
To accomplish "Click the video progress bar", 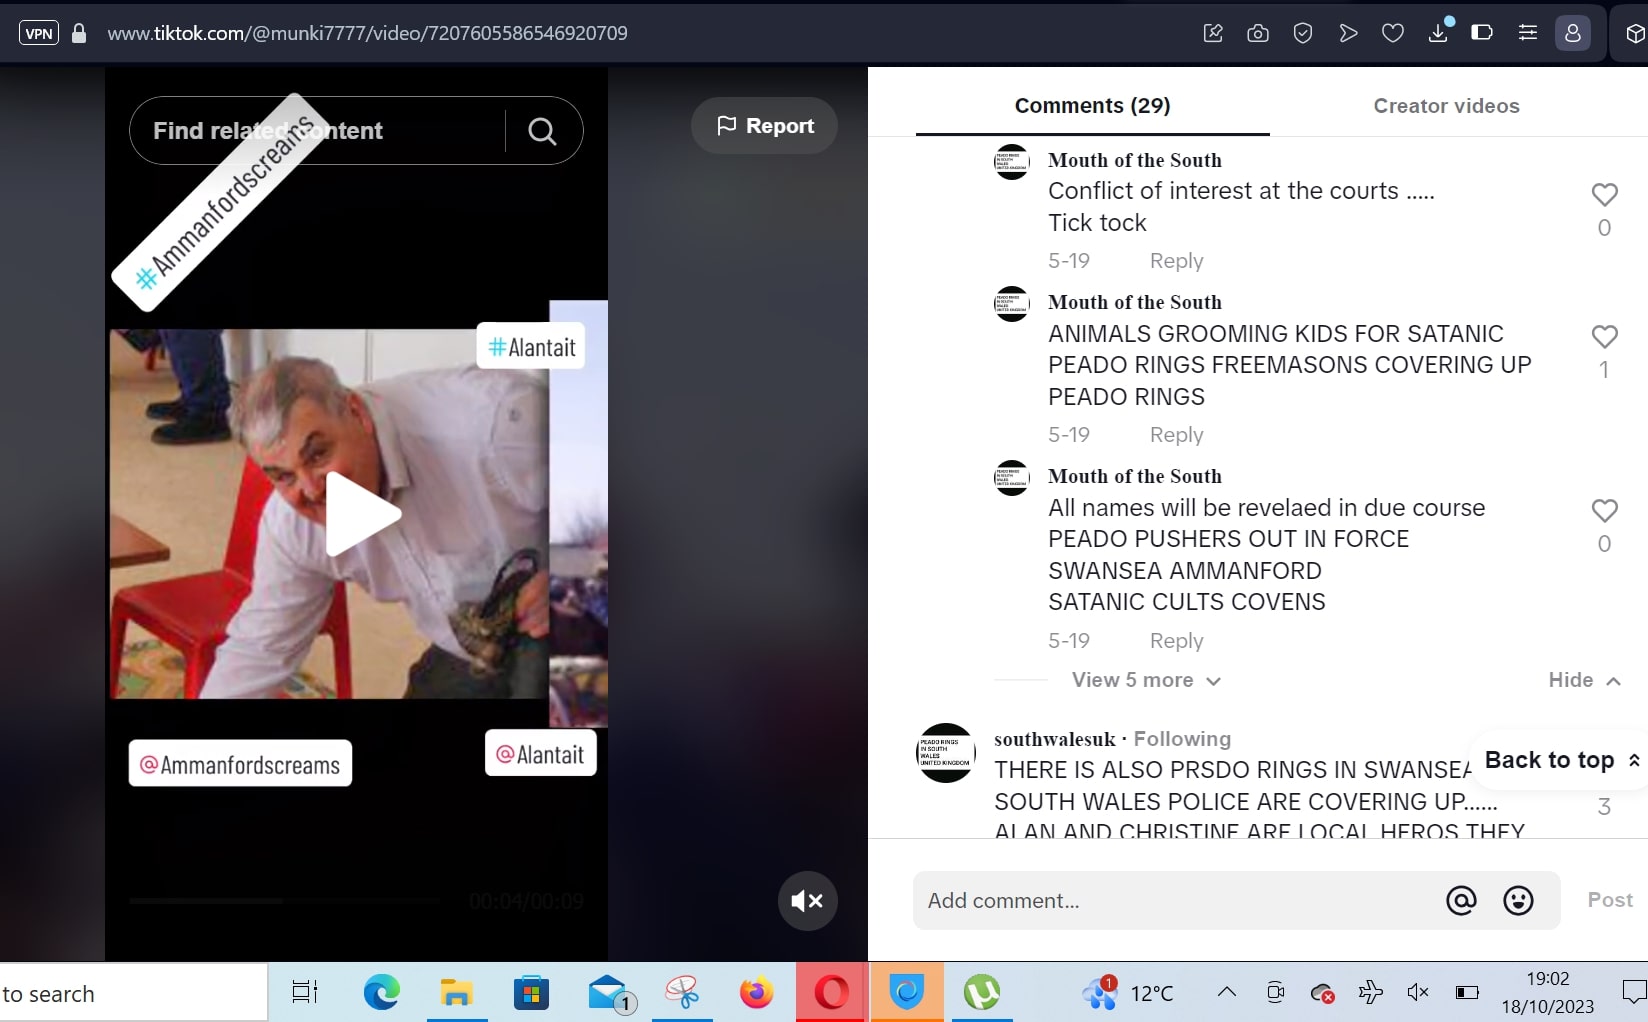I will click(x=285, y=901).
